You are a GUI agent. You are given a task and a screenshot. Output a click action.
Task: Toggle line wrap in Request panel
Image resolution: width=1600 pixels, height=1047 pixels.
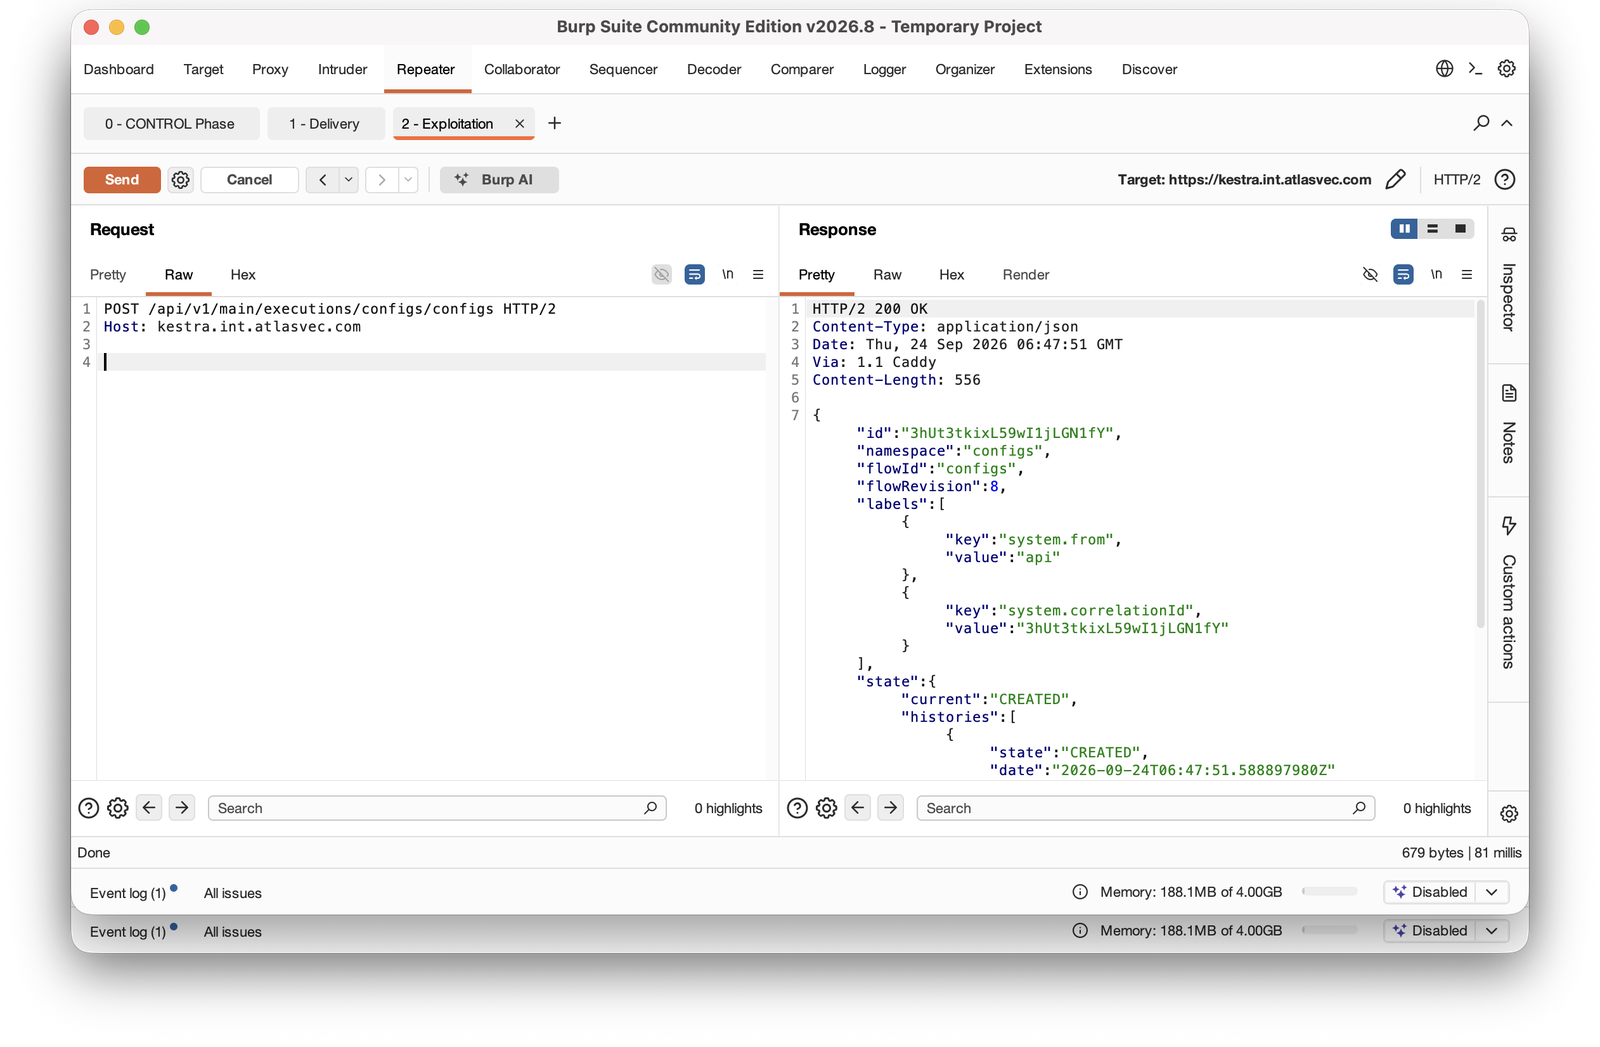pos(694,274)
